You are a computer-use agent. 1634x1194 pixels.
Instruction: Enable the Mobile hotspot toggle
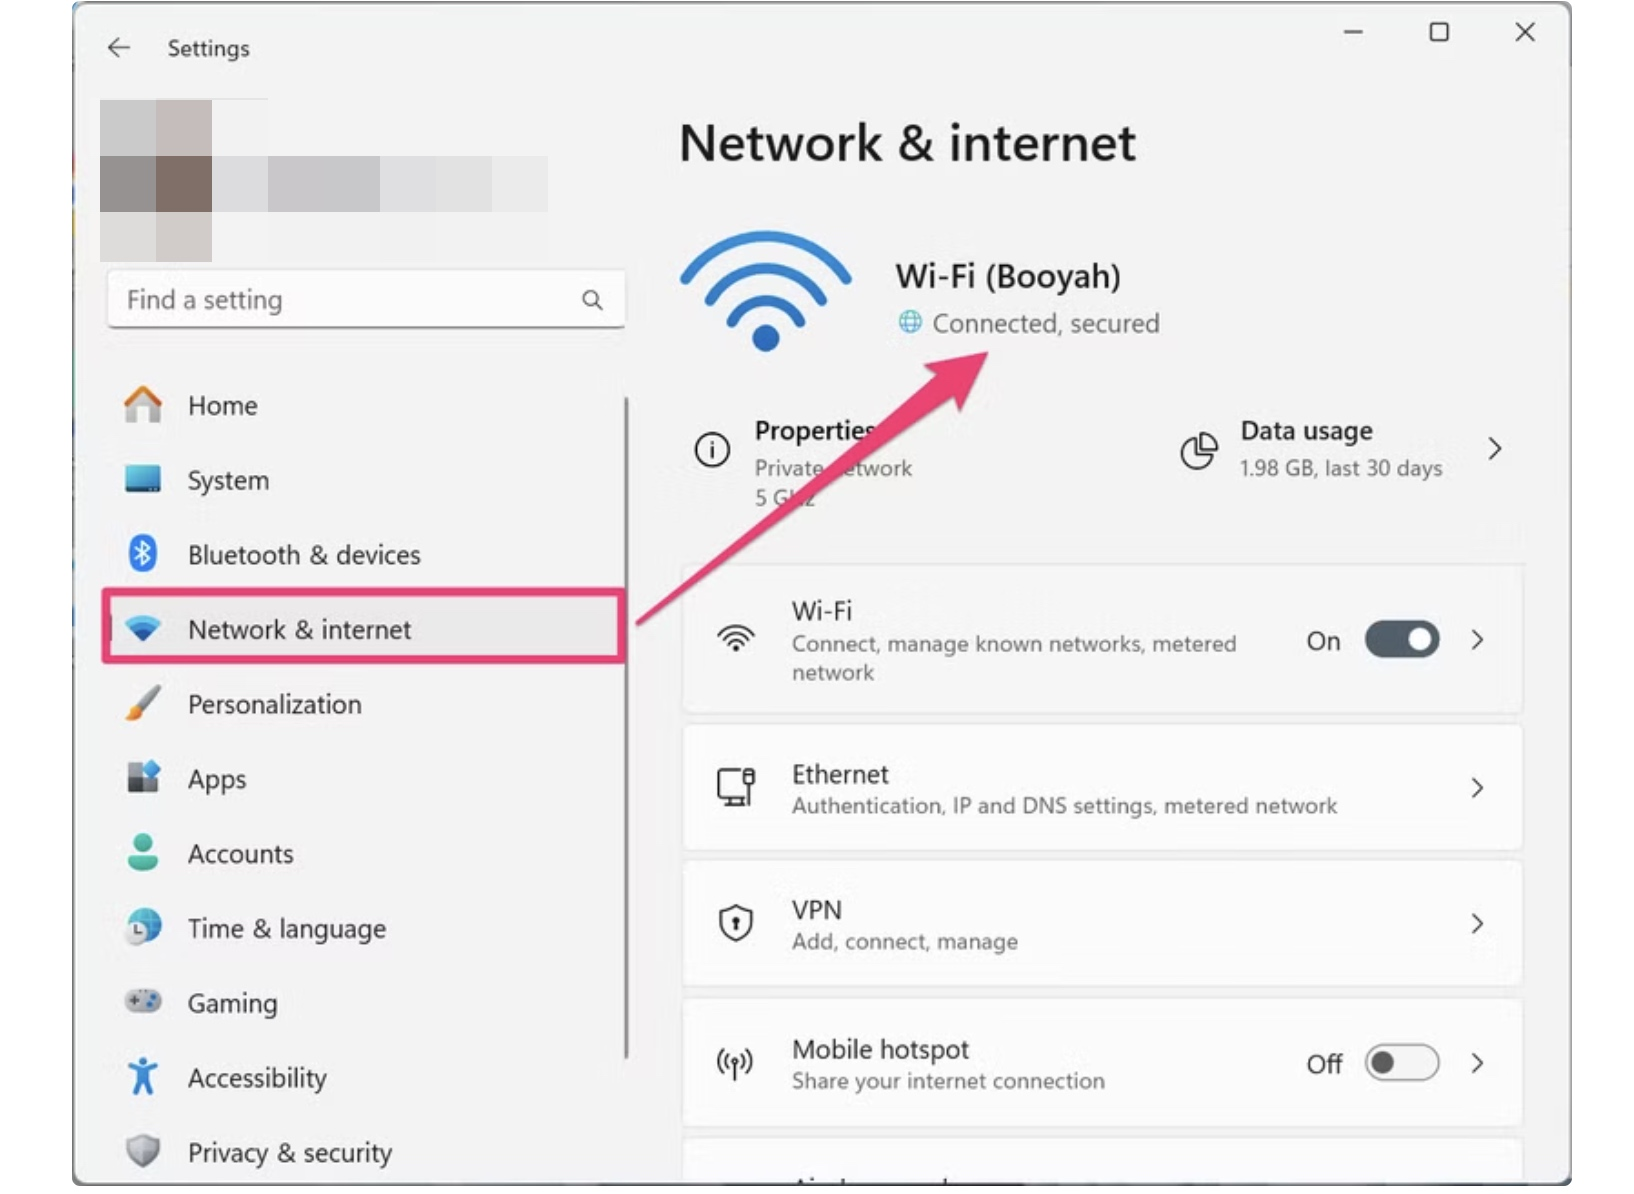pyautogui.click(x=1402, y=1063)
